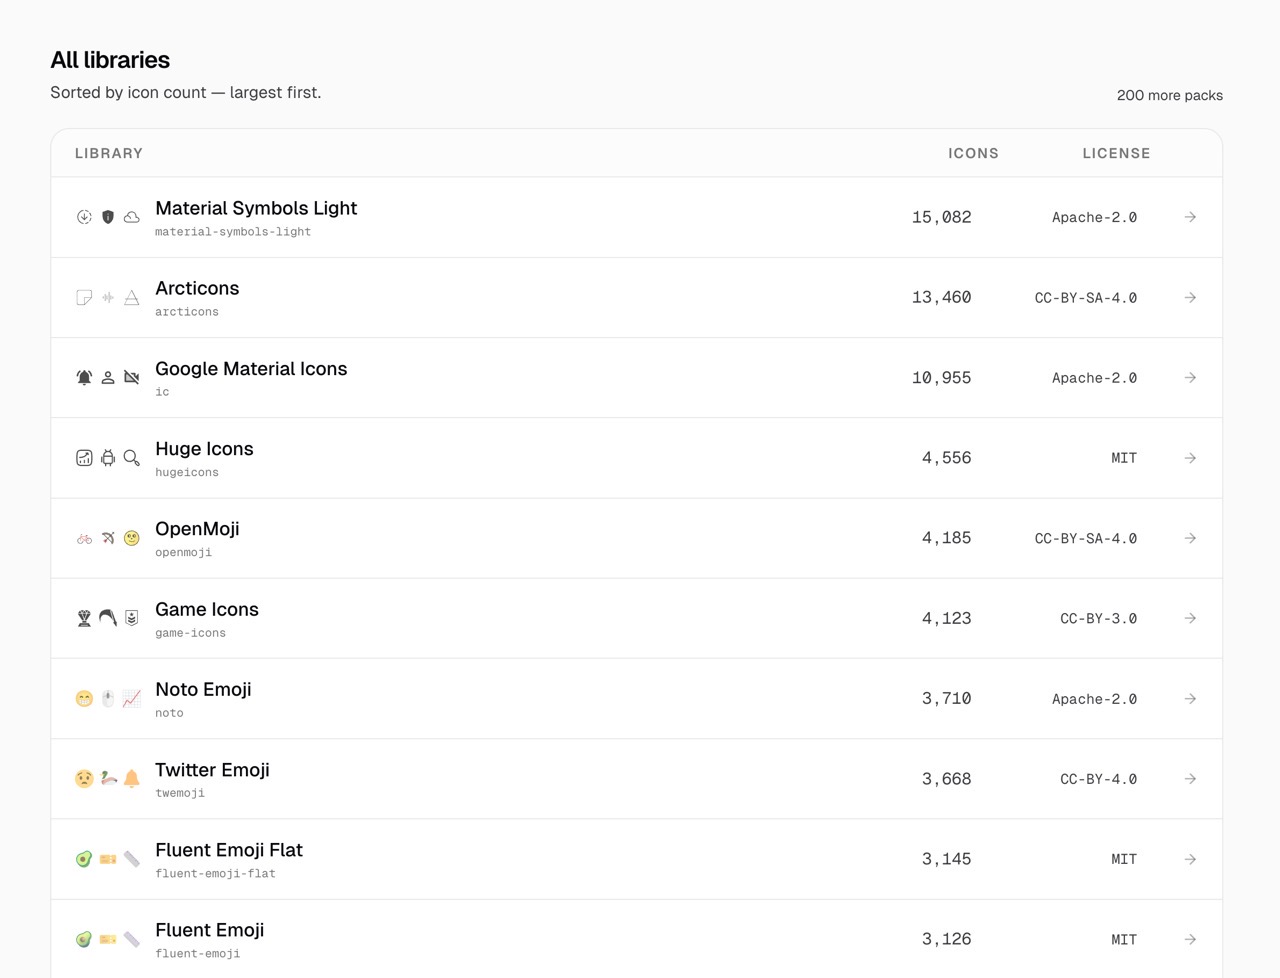
Task: Click the "13,460" icon count
Action: click(x=941, y=298)
